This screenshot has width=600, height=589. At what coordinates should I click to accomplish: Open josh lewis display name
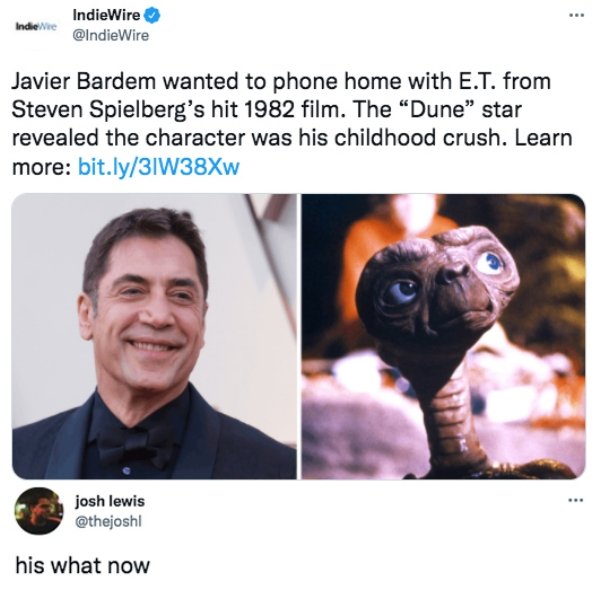(x=110, y=501)
